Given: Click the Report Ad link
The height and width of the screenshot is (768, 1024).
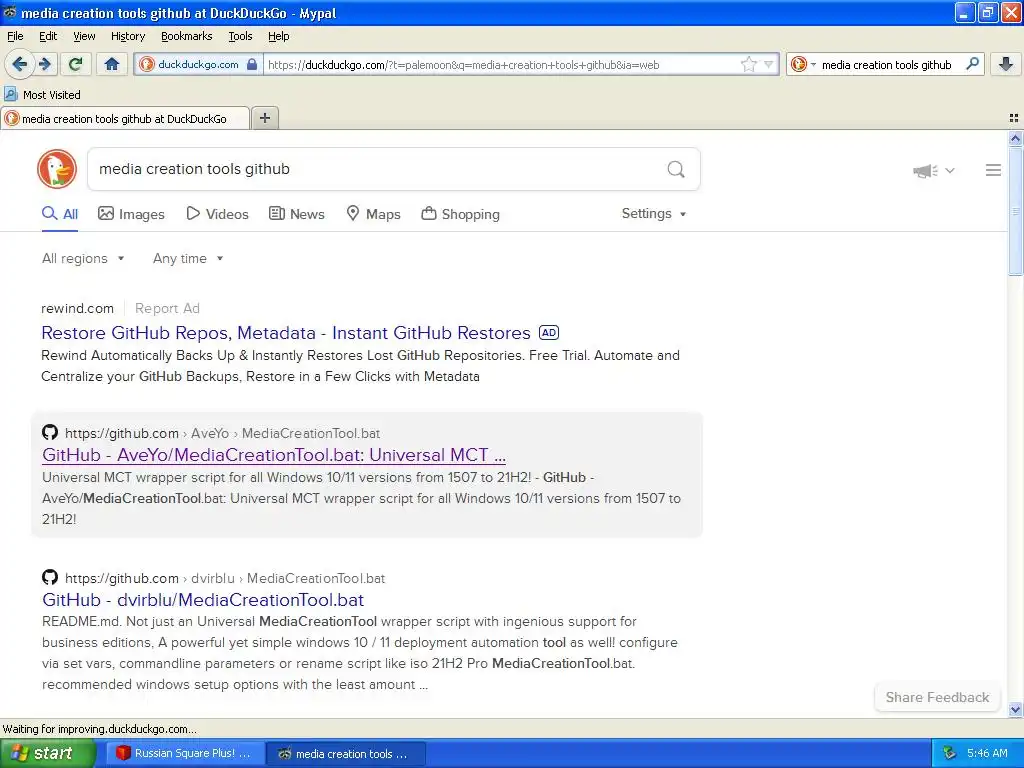Looking at the screenshot, I should [x=167, y=308].
